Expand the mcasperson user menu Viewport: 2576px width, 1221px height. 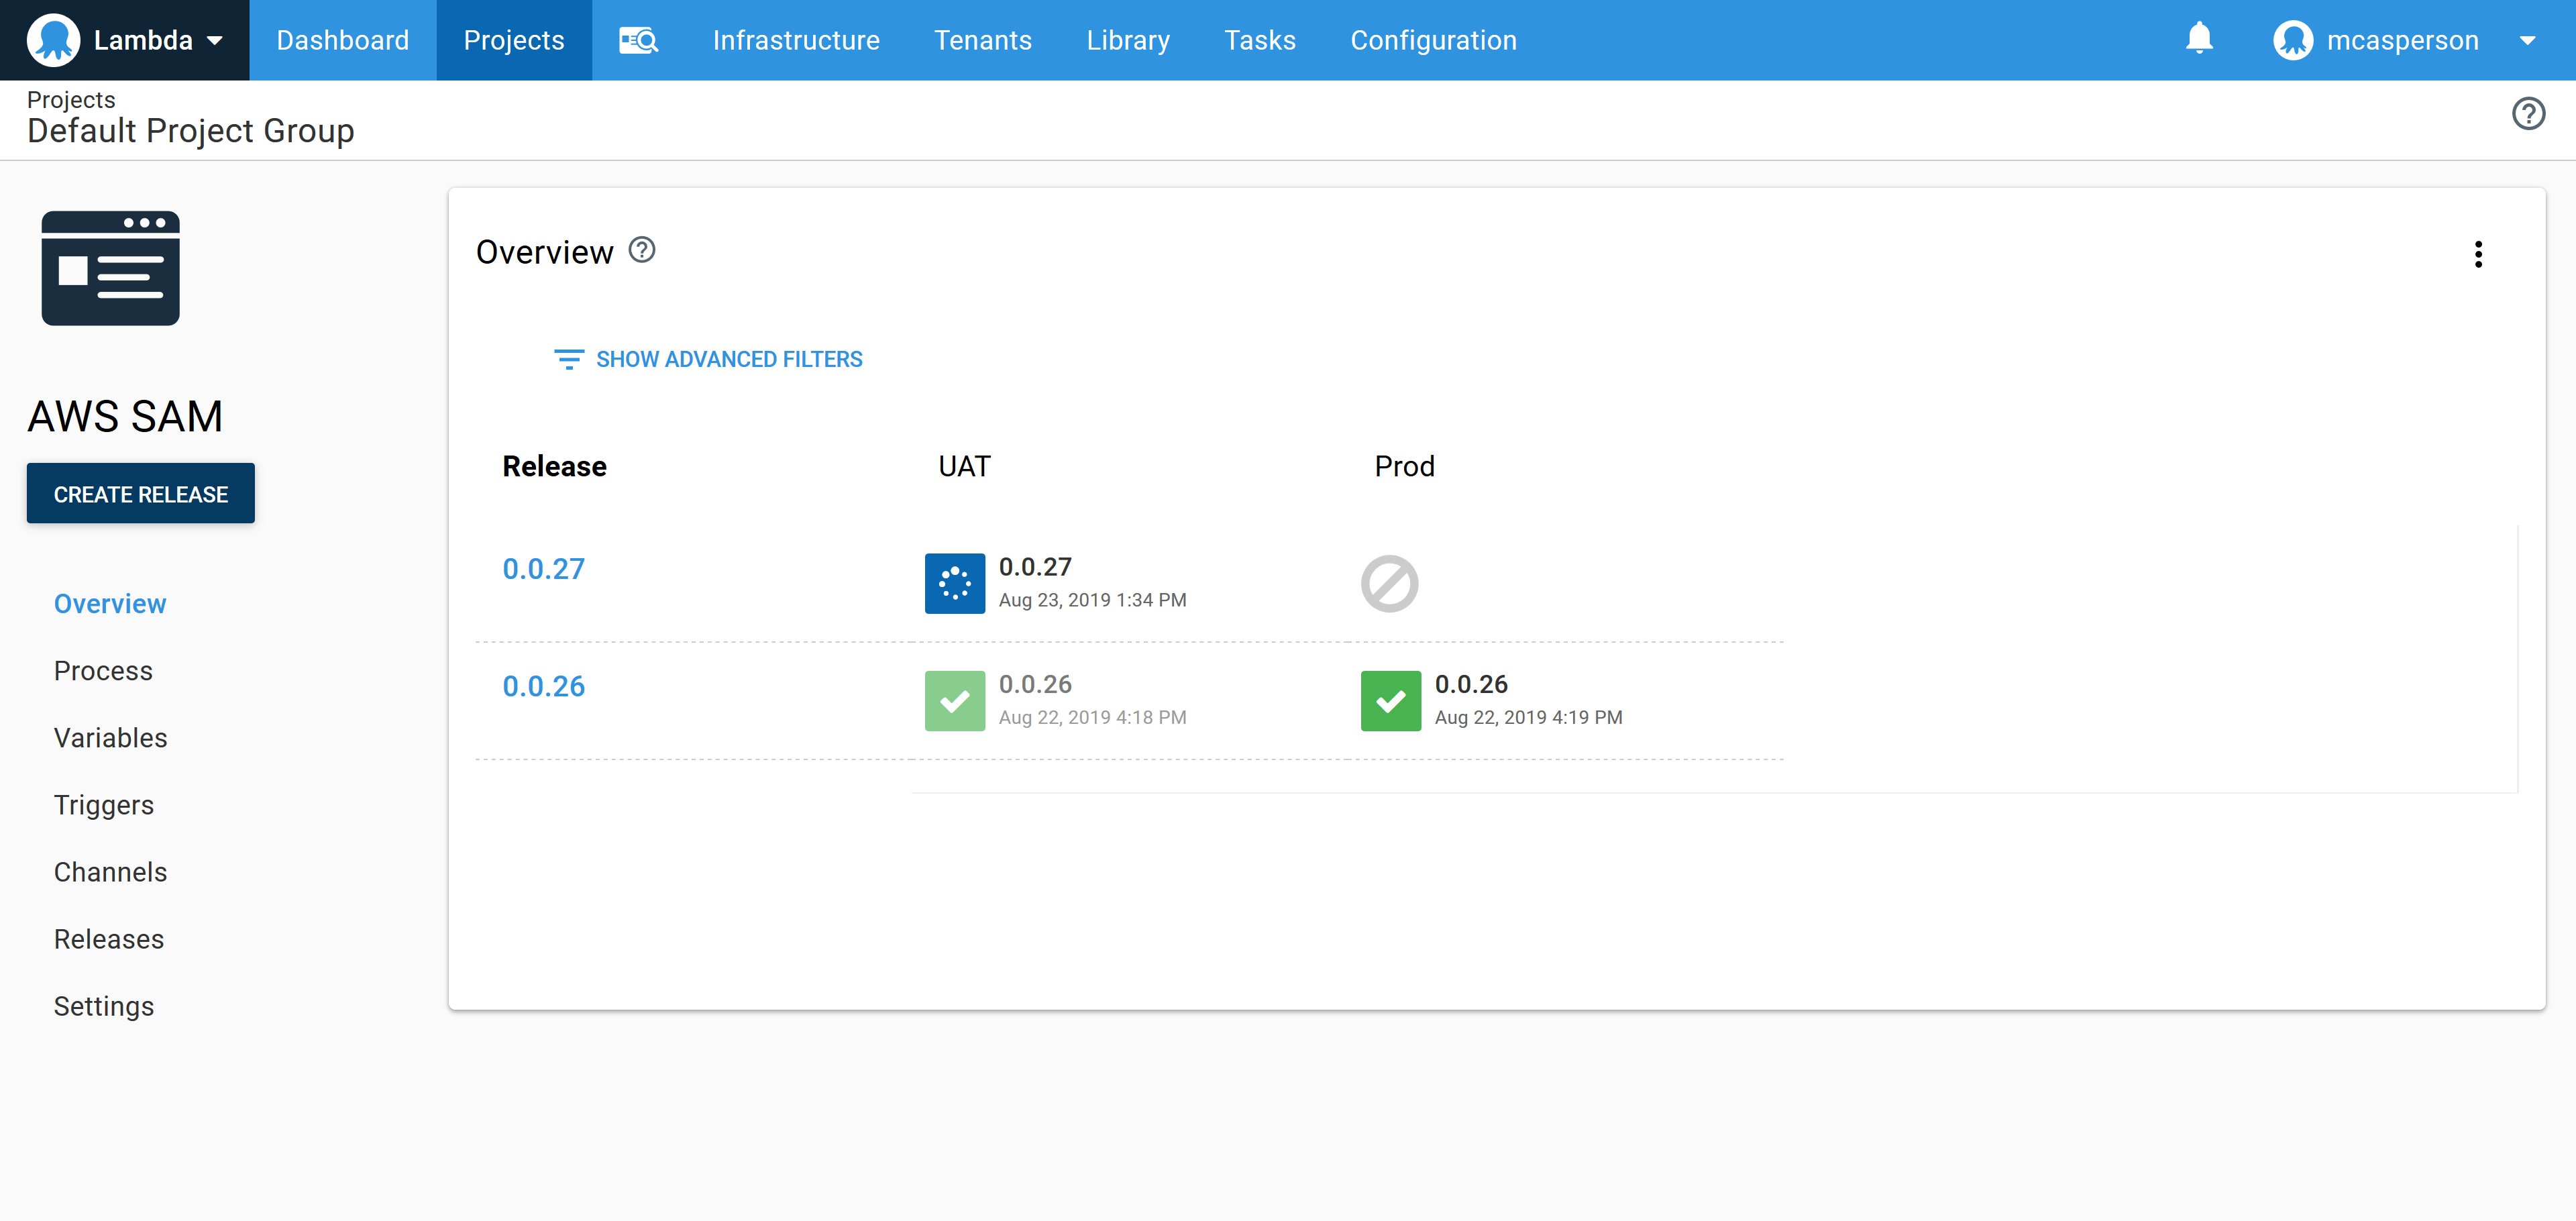pyautogui.click(x=2403, y=40)
